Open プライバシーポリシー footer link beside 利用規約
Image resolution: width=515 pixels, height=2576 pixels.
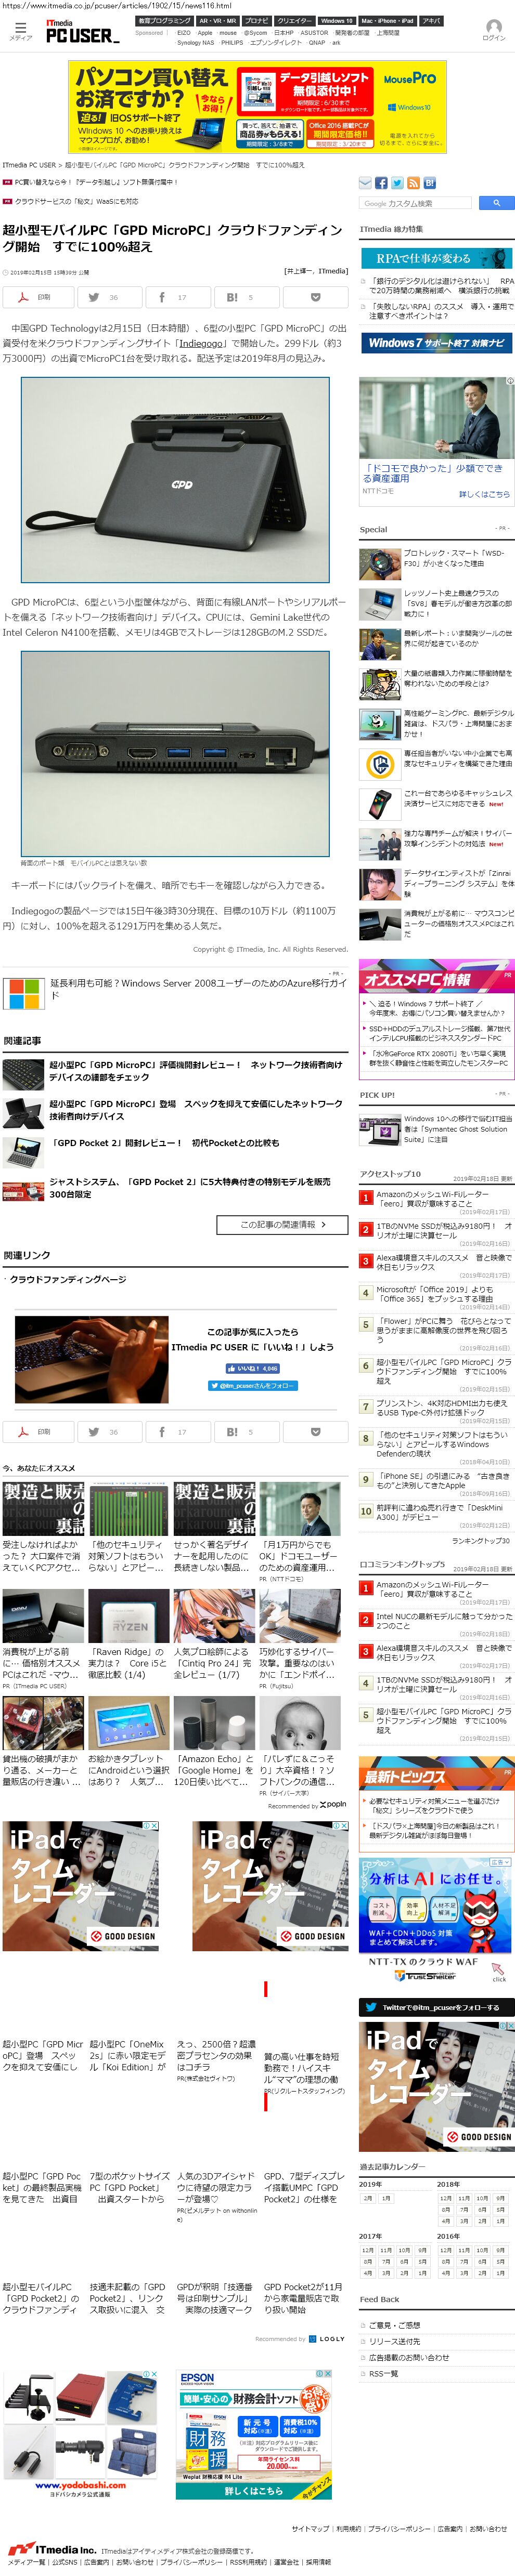click(399, 2528)
